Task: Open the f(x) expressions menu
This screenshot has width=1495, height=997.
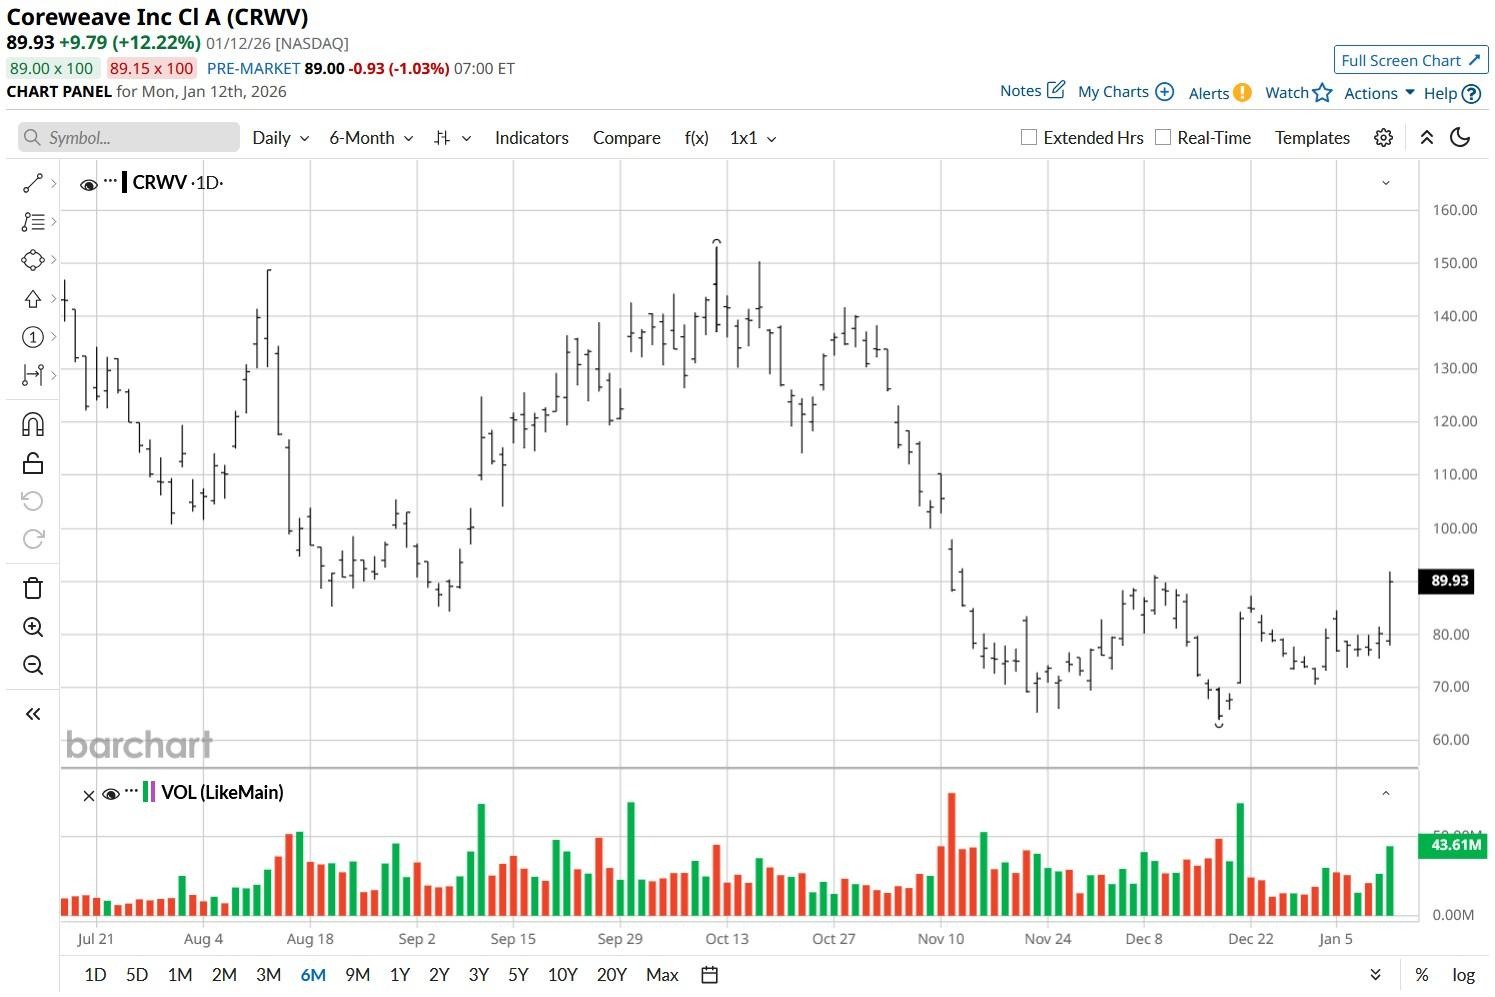Action: tap(696, 138)
